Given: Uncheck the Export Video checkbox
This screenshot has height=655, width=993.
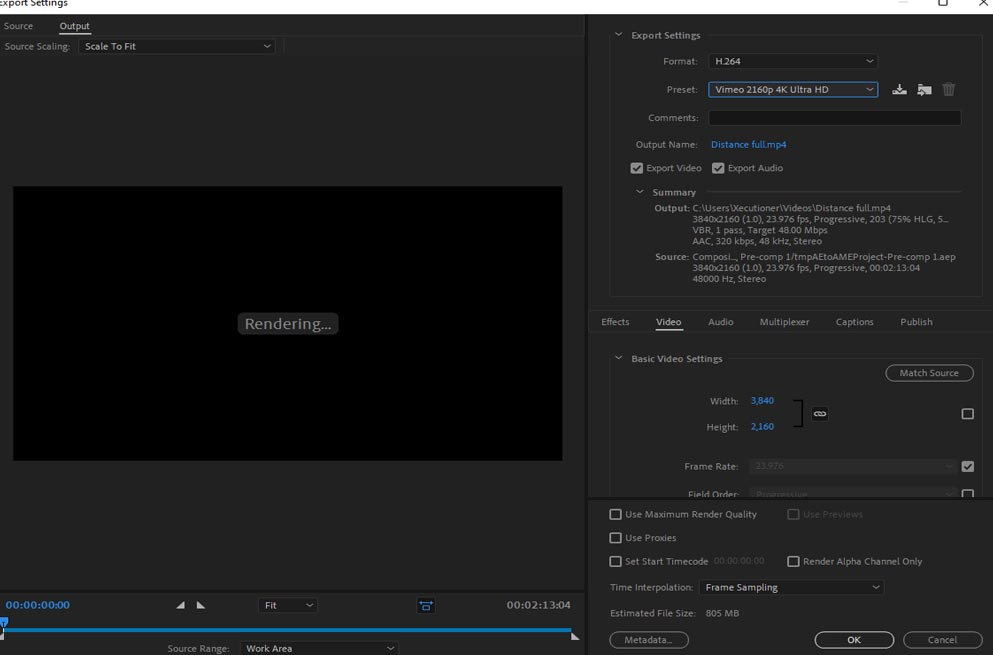Looking at the screenshot, I should [636, 168].
